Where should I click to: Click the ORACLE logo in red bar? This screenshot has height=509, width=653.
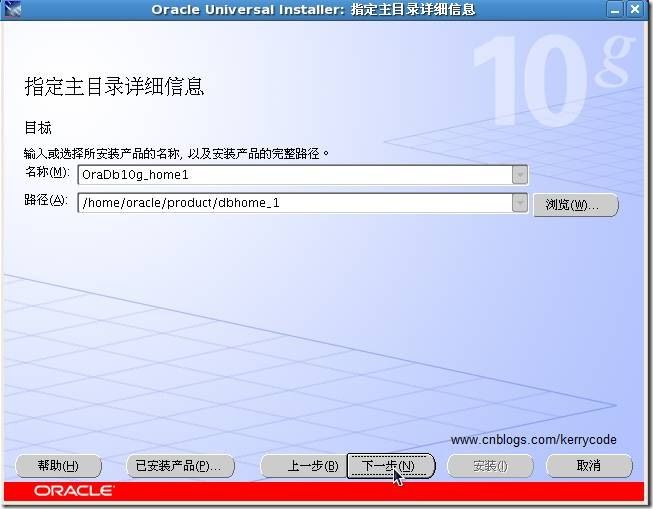[74, 491]
